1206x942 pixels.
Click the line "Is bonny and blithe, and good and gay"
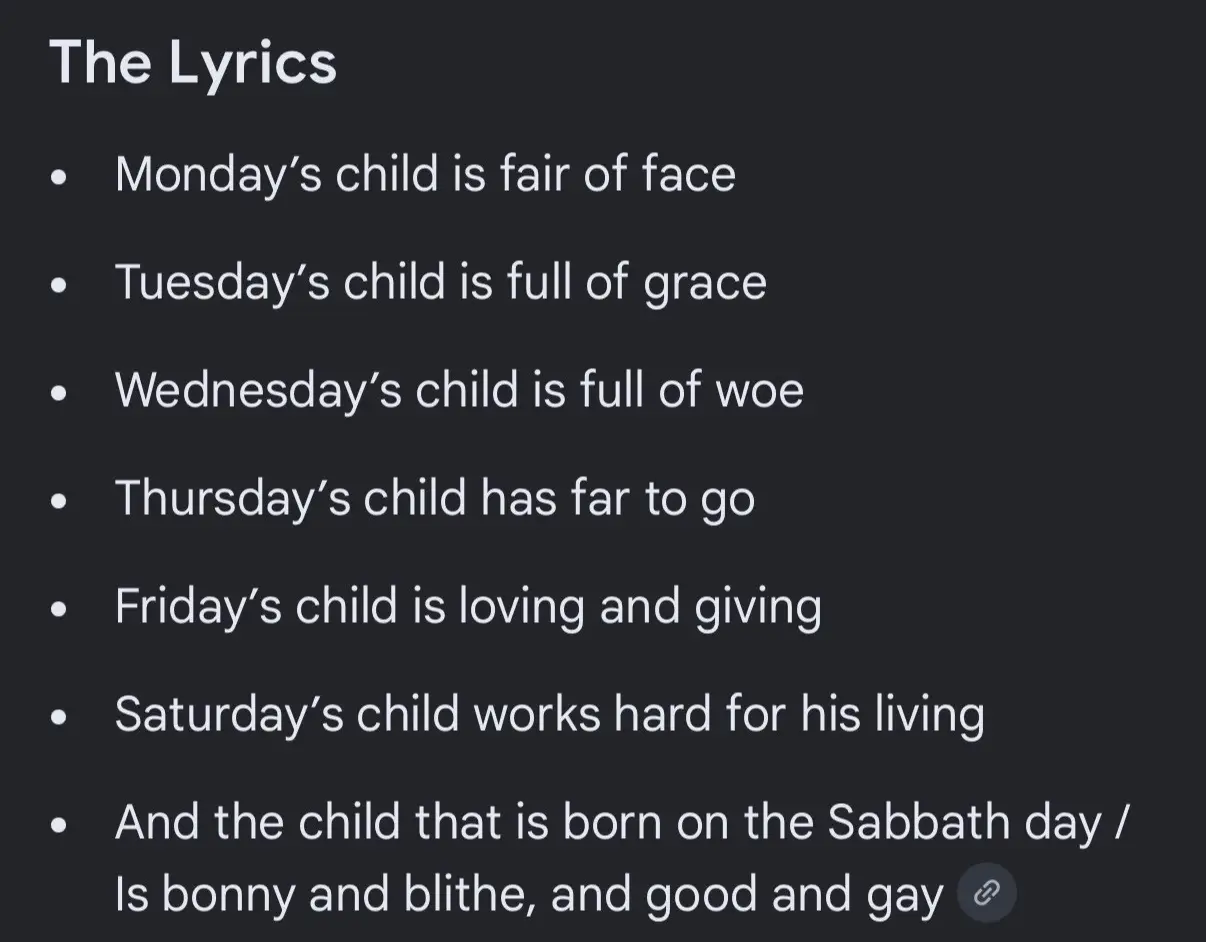(x=529, y=895)
